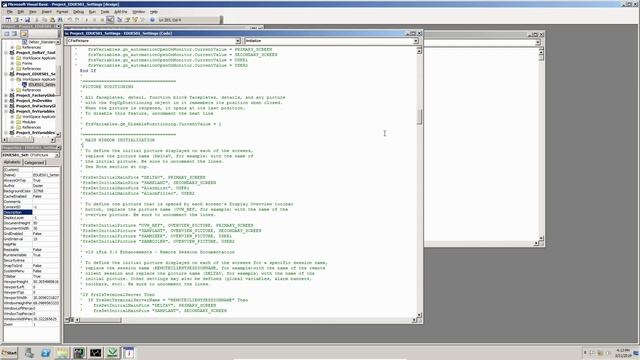The height and width of the screenshot is (360, 640).
Task: Expand the Project_fixDevAlm tree node
Action: pyautogui.click(x=6, y=100)
